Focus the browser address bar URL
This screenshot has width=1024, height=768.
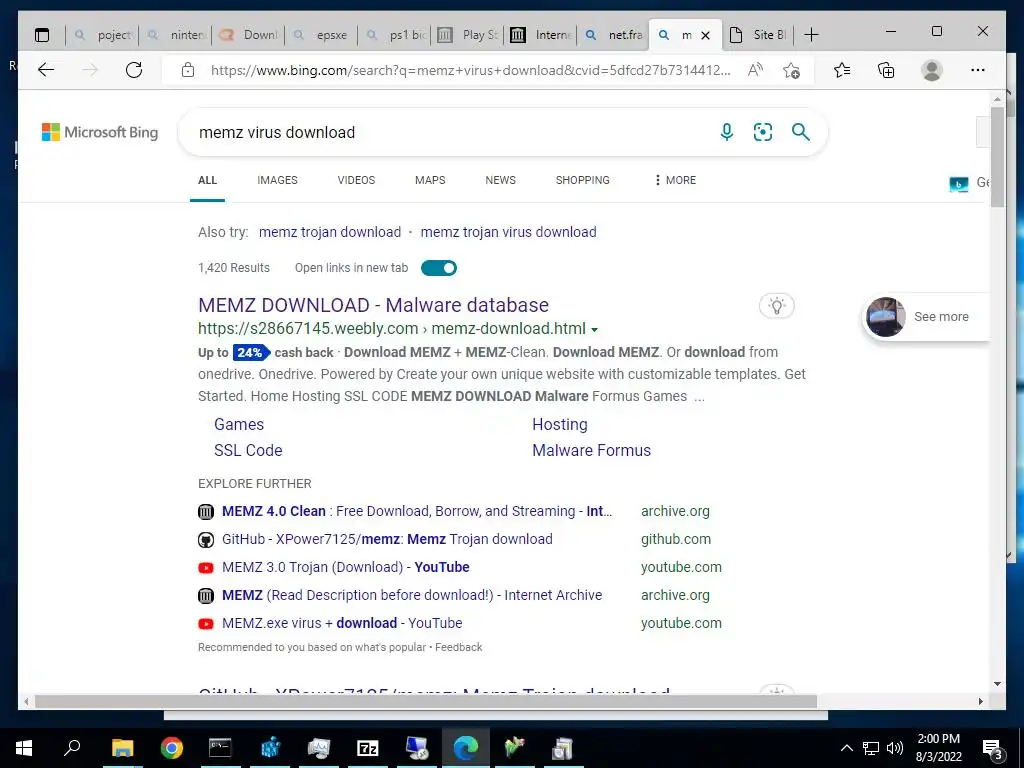[470, 70]
